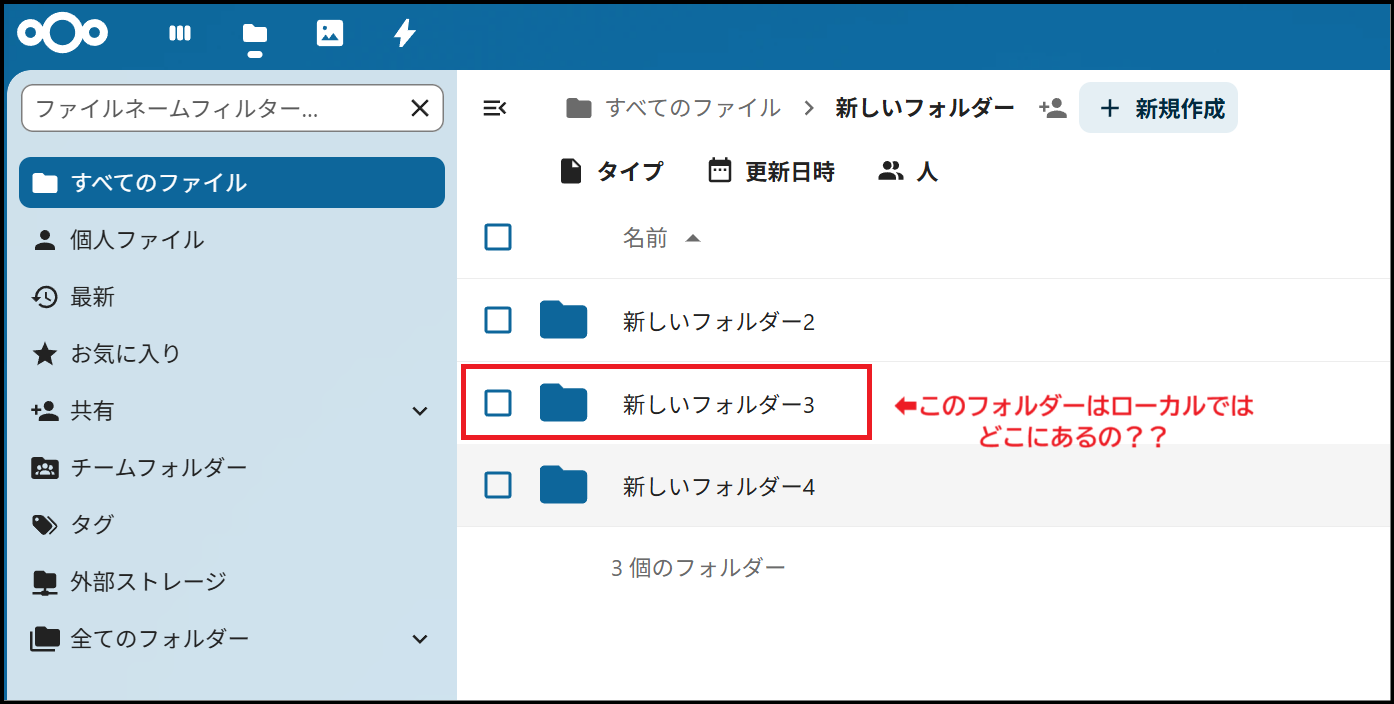The image size is (1394, 704).
Task: Open 最新 recent files view
Action: pyautogui.click(x=232, y=297)
